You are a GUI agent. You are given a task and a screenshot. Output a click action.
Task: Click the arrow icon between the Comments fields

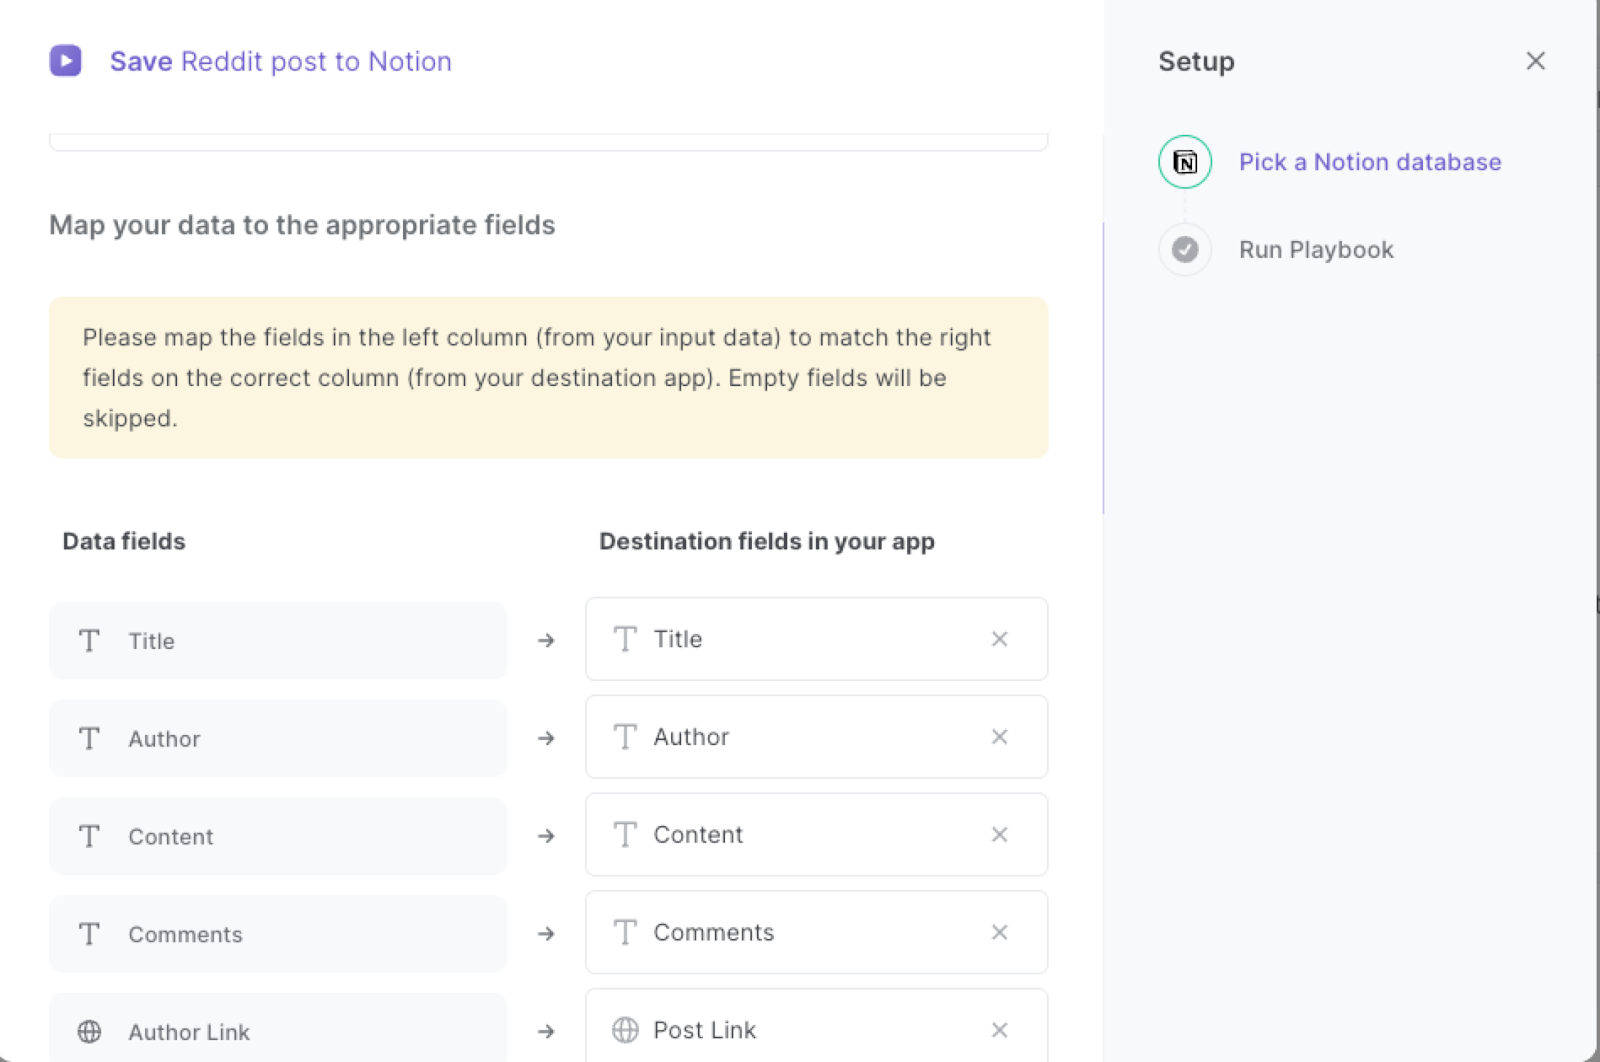click(546, 933)
